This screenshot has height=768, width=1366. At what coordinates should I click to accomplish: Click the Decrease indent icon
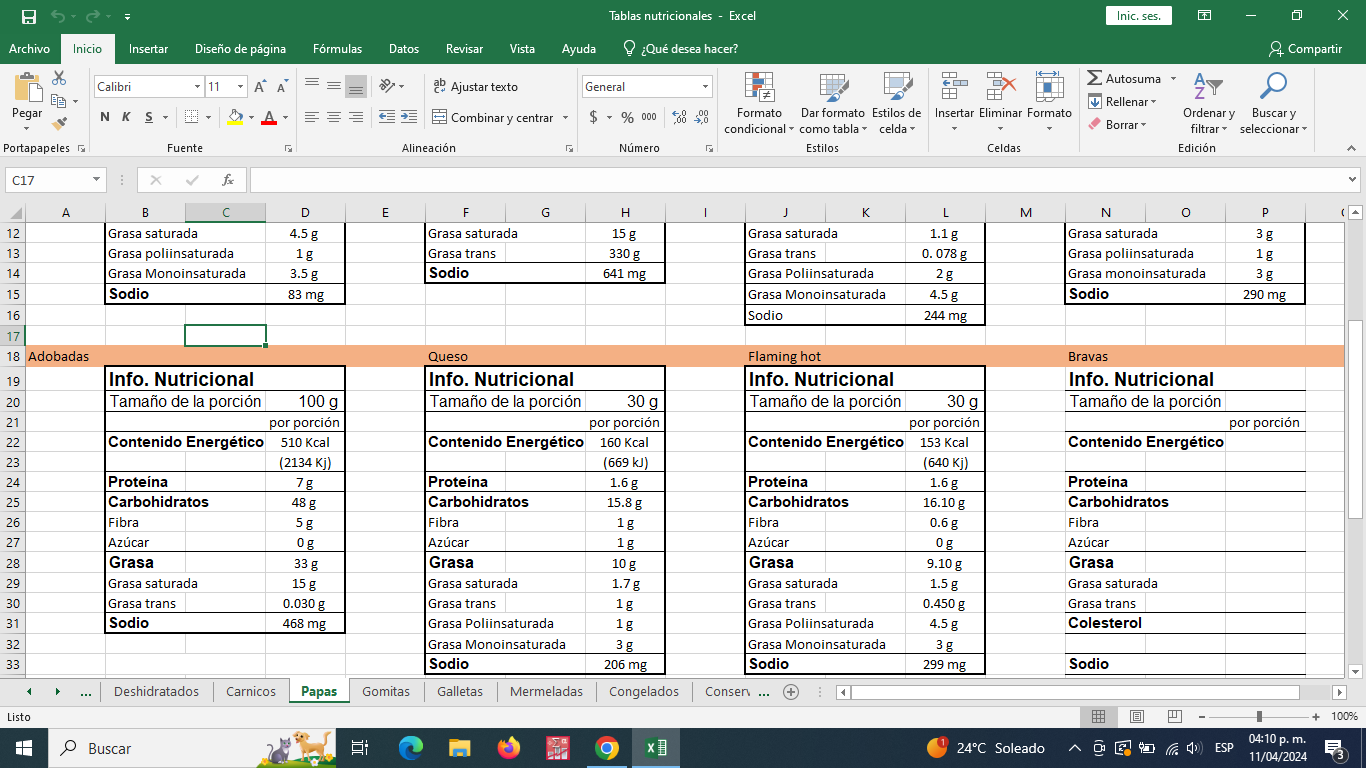[x=386, y=117]
